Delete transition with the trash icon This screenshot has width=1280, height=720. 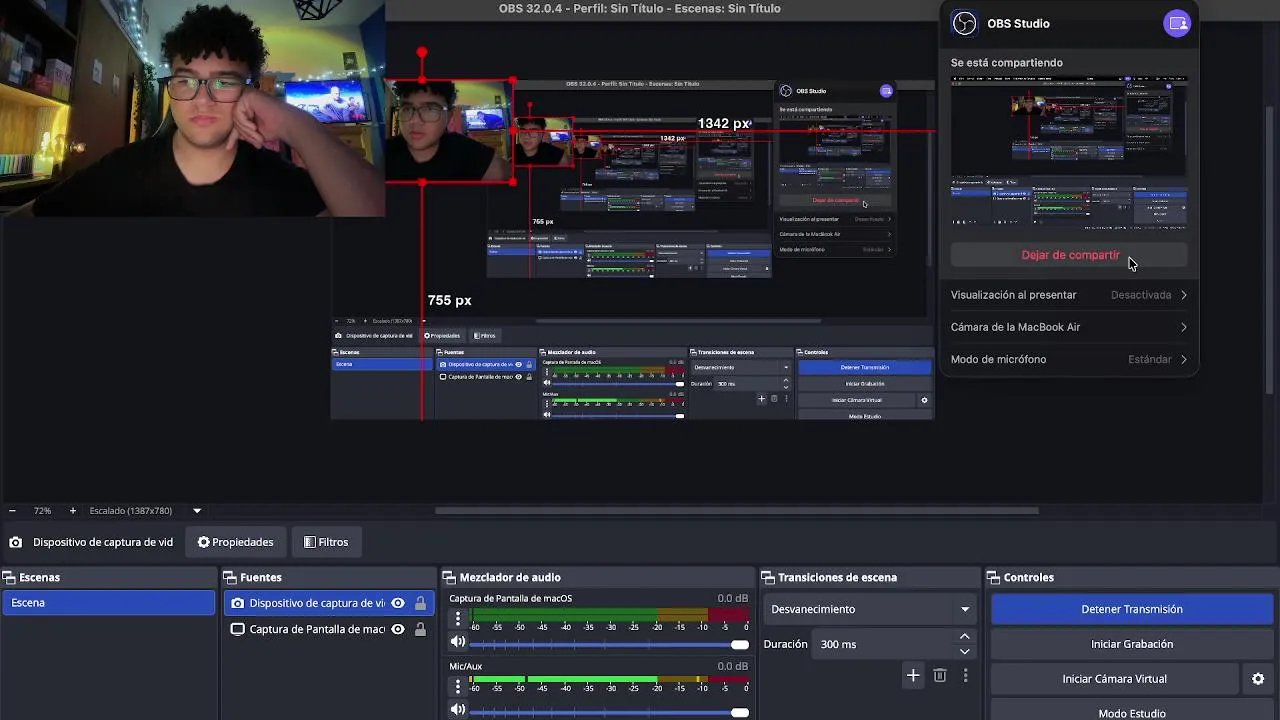940,676
